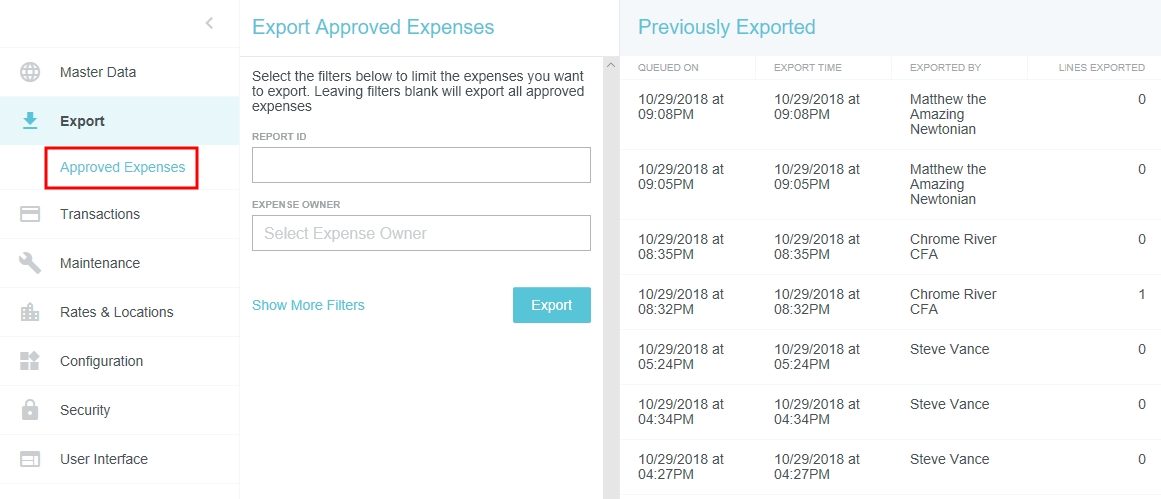The height and width of the screenshot is (499, 1161).
Task: Expand Show More Filters
Action: (308, 305)
